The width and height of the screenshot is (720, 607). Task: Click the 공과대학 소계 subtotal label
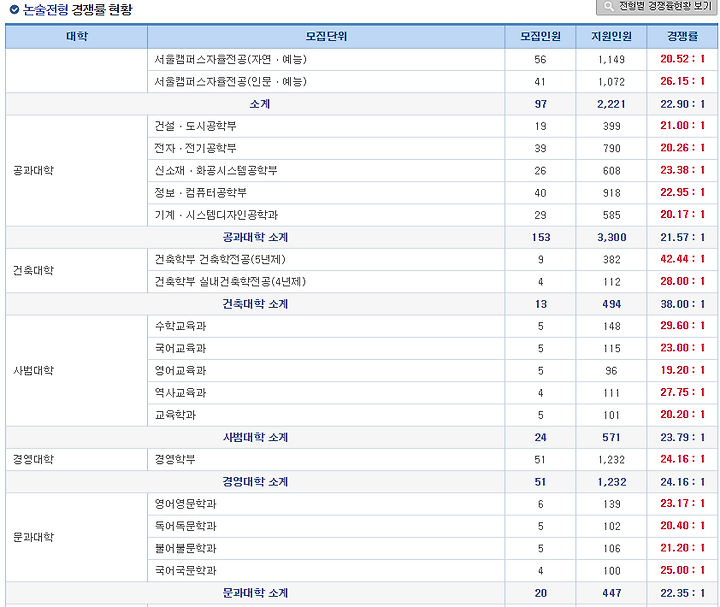point(255,237)
